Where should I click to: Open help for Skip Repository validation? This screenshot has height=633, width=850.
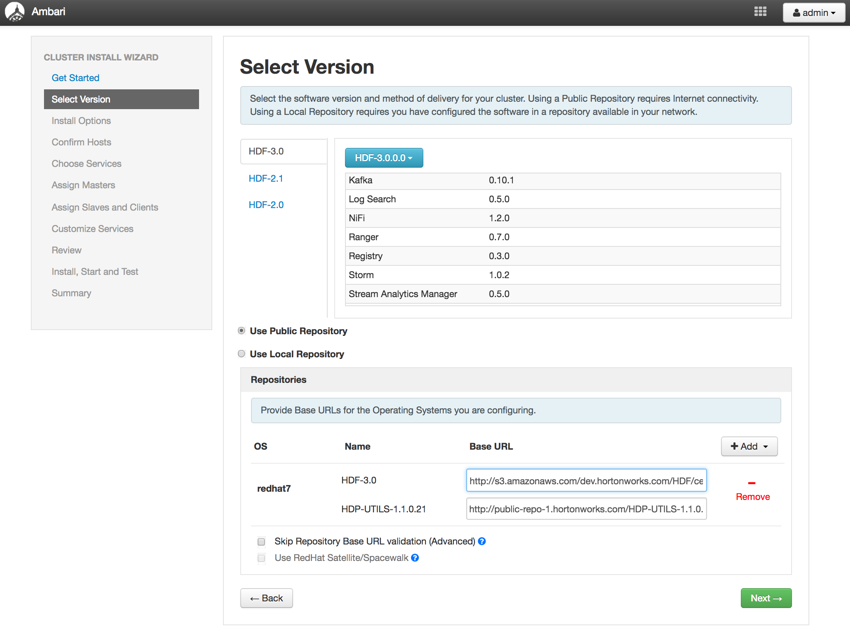pos(482,541)
